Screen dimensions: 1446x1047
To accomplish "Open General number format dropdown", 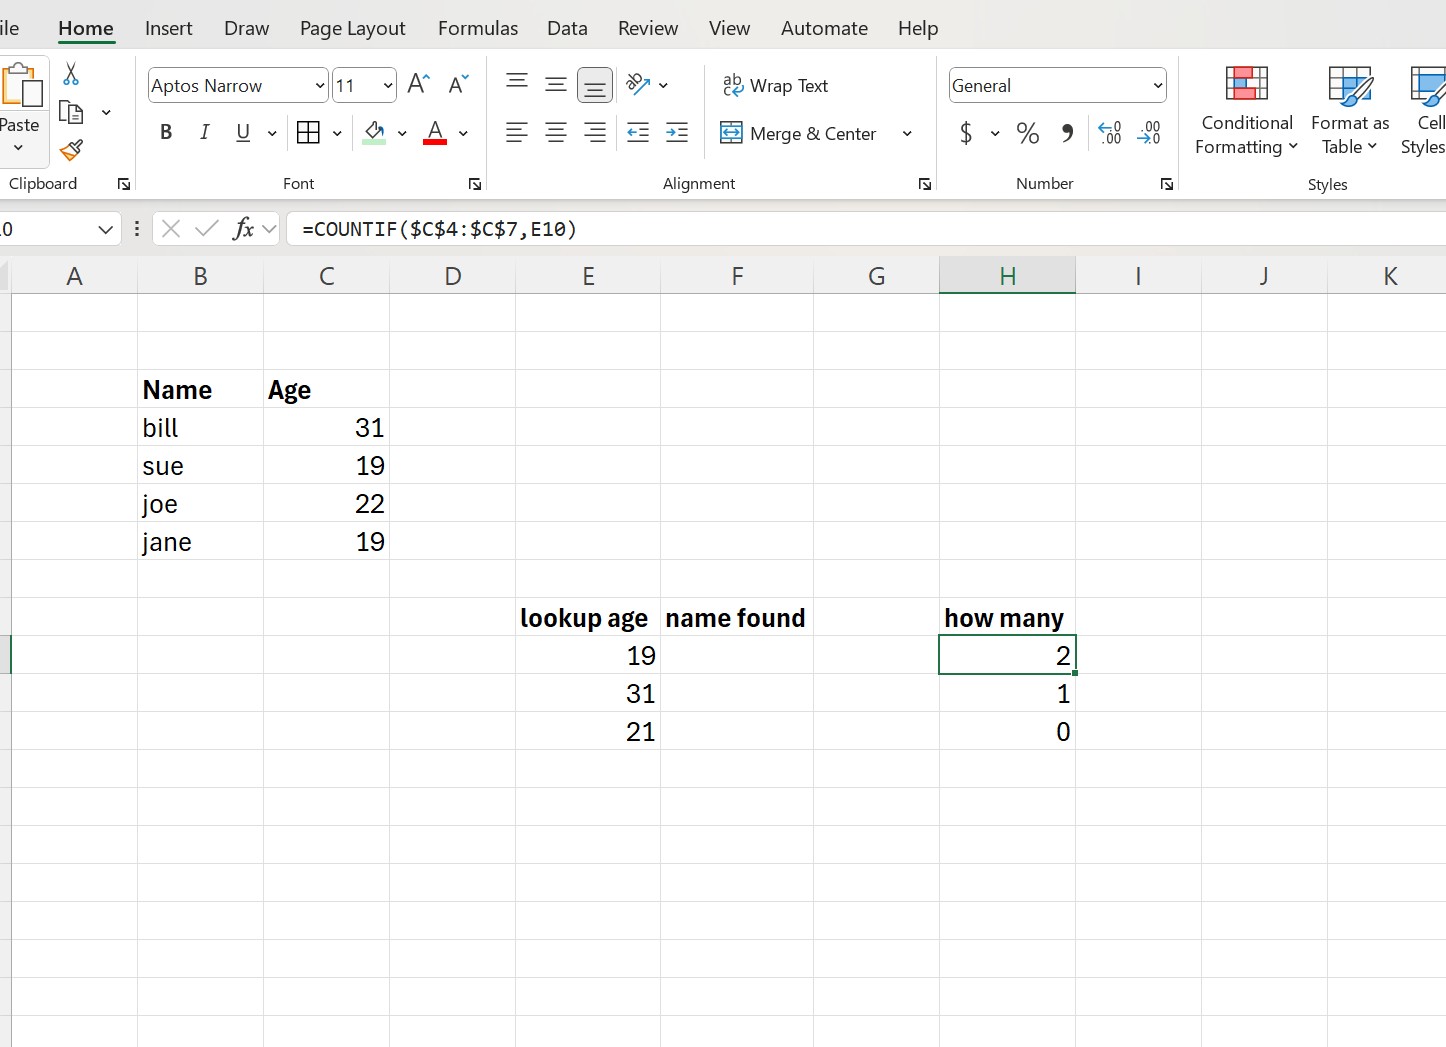I will 1158,86.
